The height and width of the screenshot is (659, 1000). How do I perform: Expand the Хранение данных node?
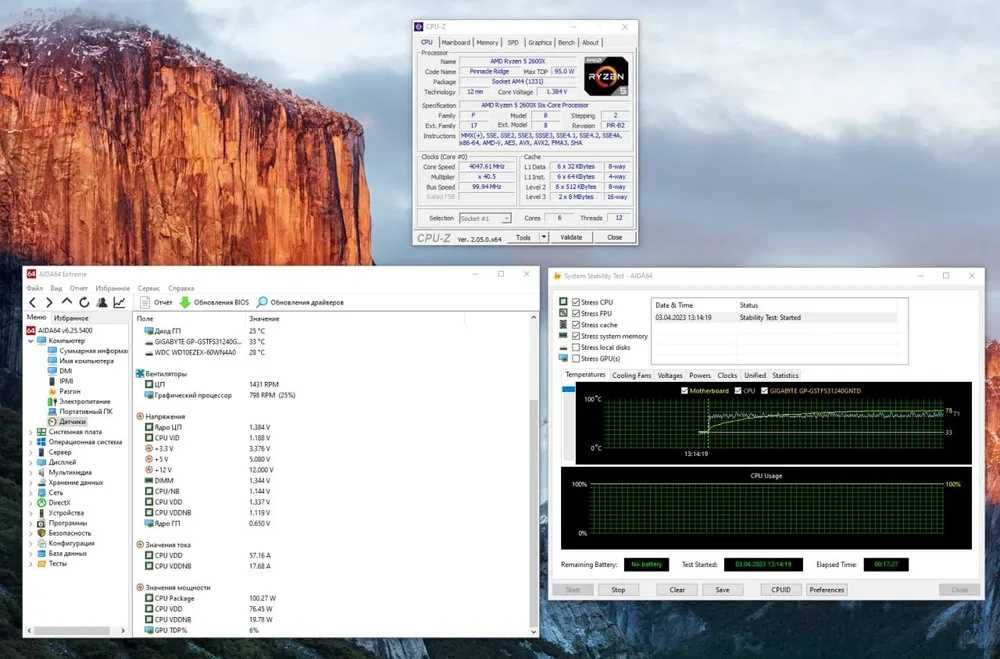[31, 483]
